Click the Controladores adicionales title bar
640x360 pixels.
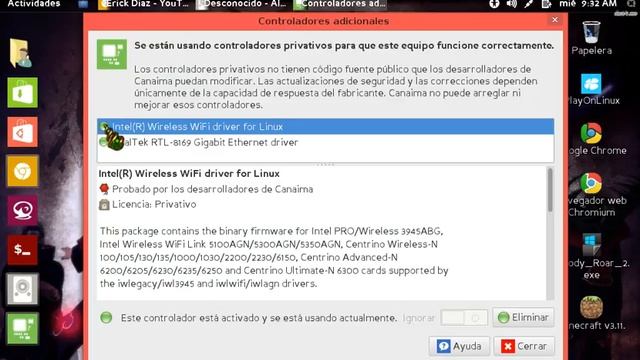click(323, 21)
